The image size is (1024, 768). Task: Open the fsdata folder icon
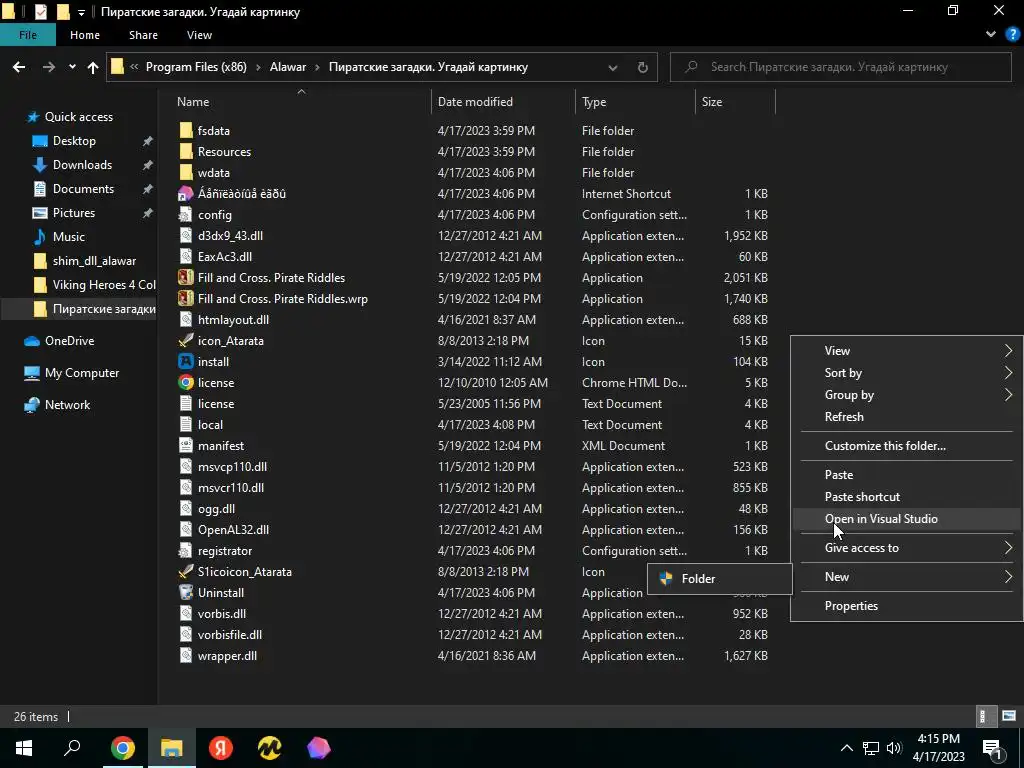pos(186,131)
